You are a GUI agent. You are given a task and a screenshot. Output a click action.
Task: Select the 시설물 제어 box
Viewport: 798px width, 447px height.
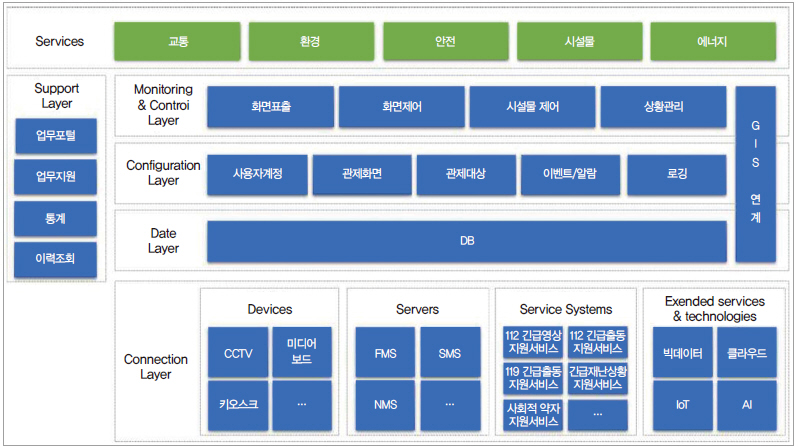533,106
